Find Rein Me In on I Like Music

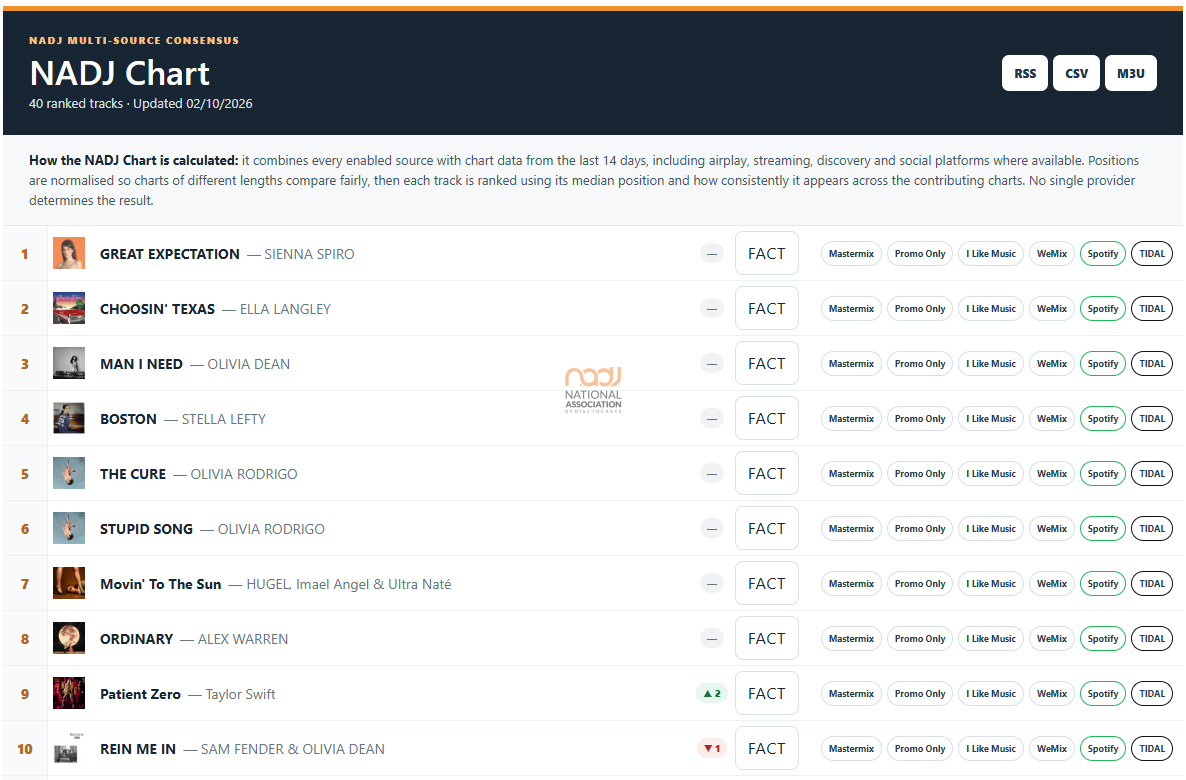point(991,749)
